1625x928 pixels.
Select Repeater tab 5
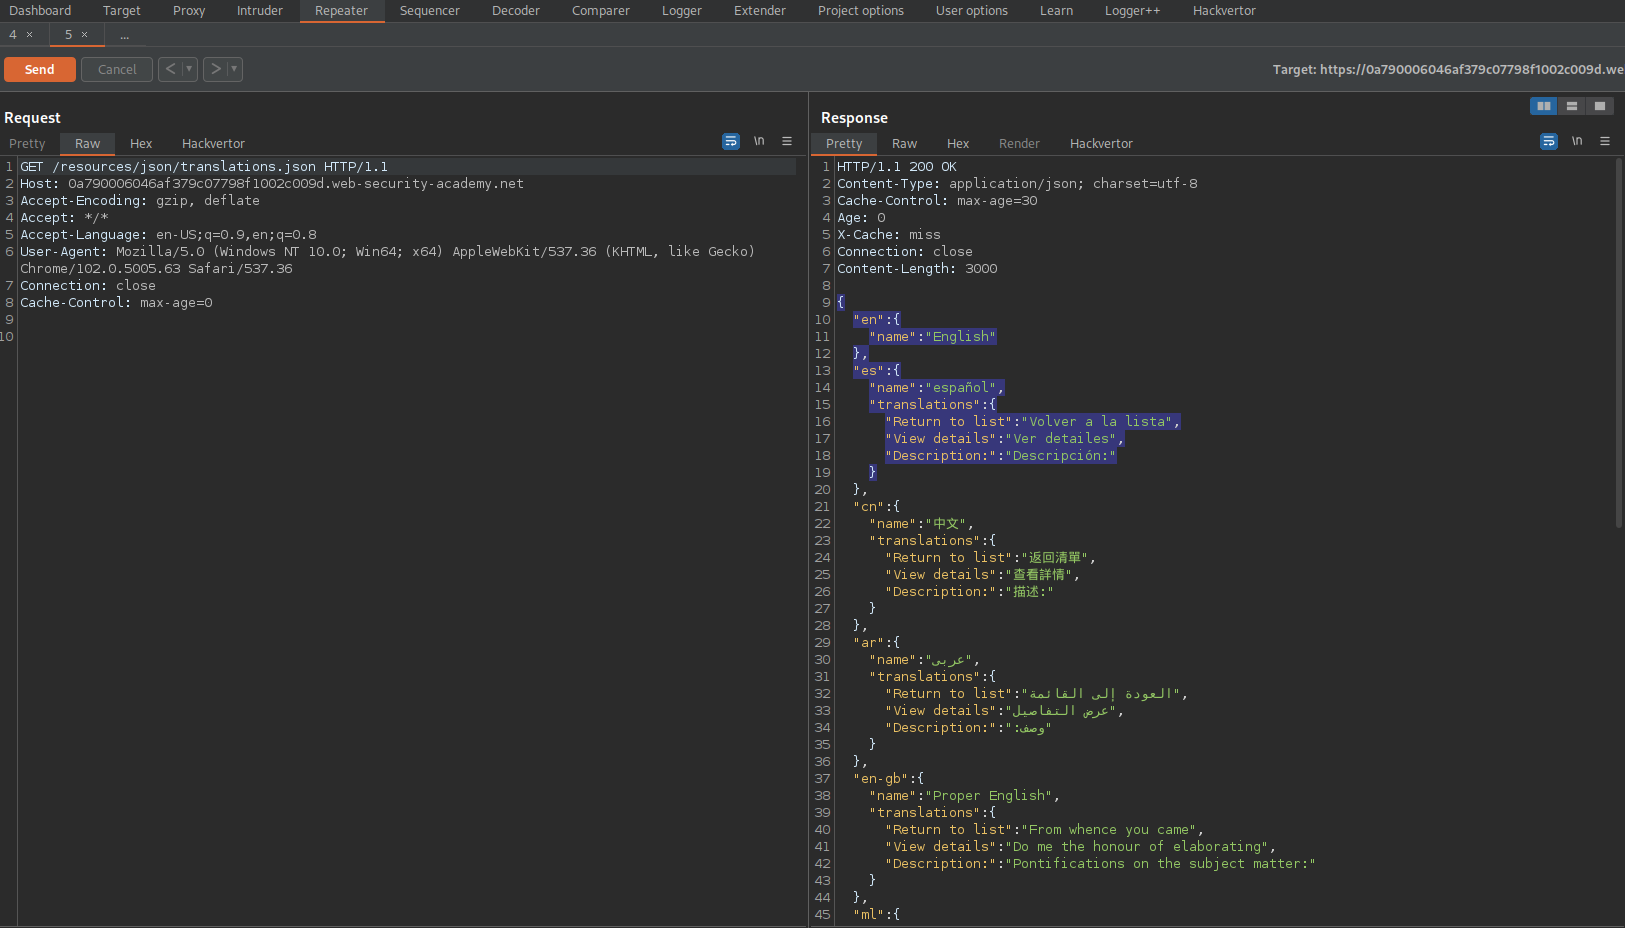click(69, 35)
